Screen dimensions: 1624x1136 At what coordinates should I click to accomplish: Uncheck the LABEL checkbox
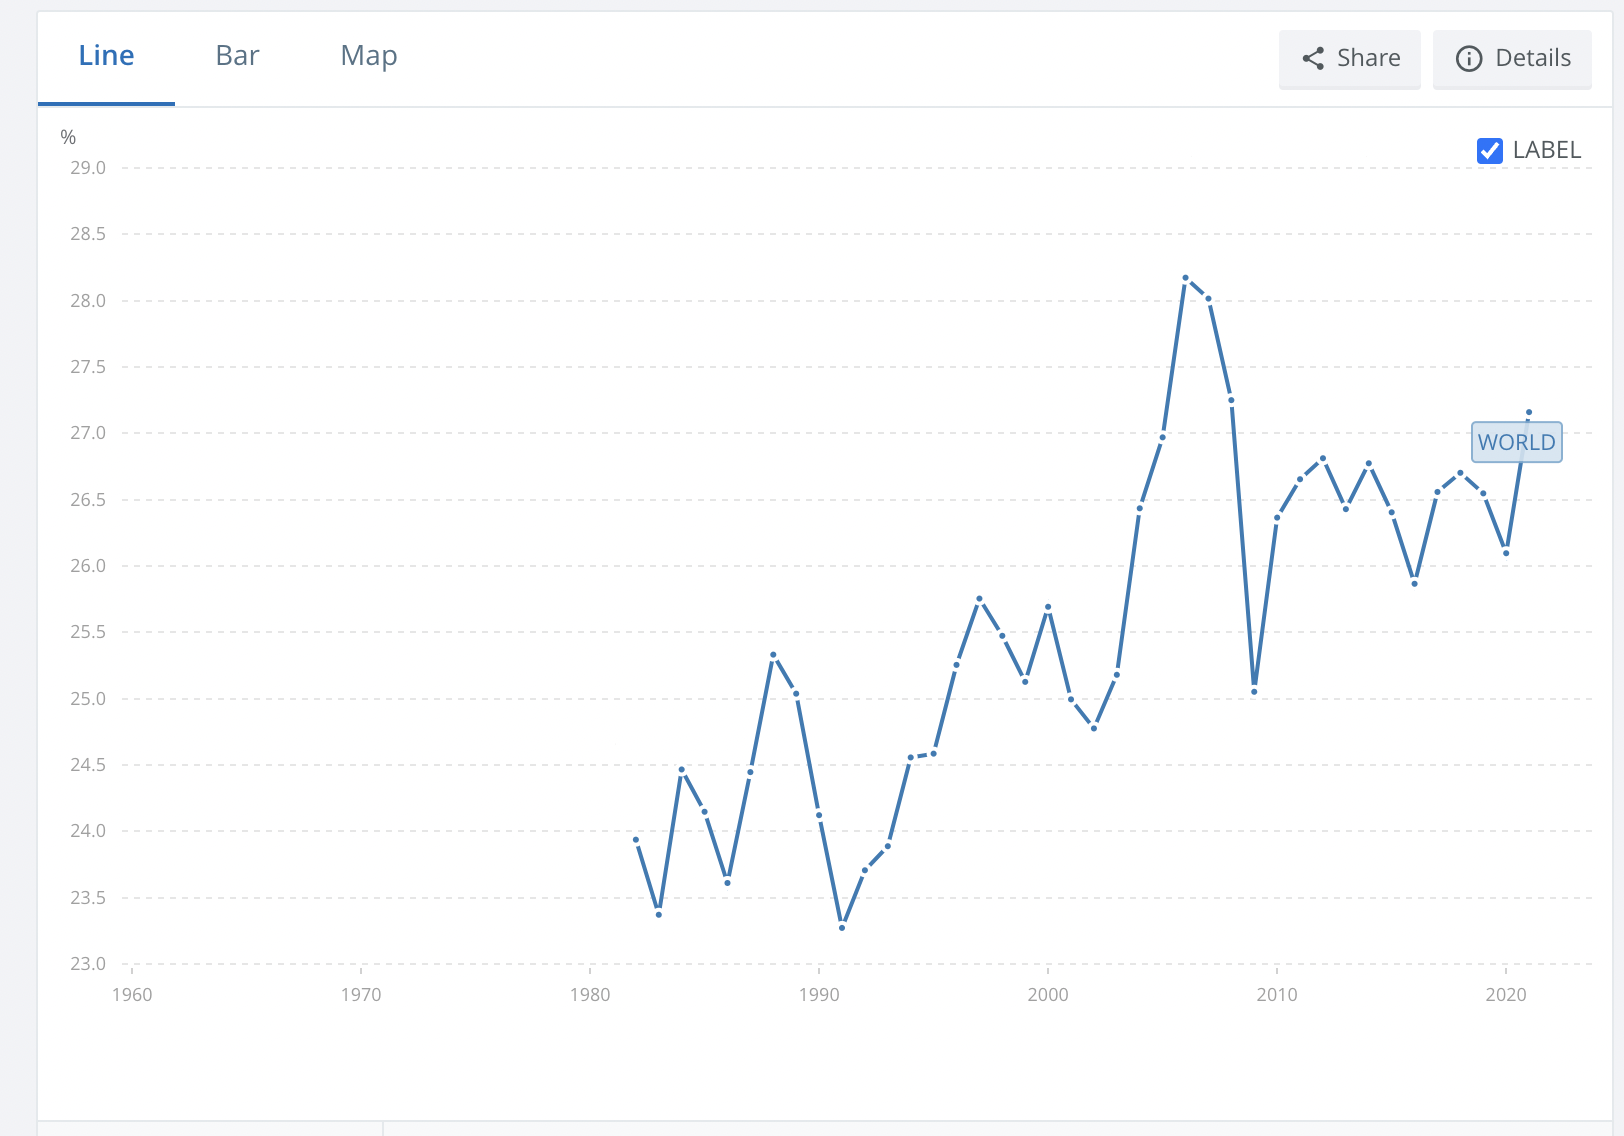tap(1489, 151)
